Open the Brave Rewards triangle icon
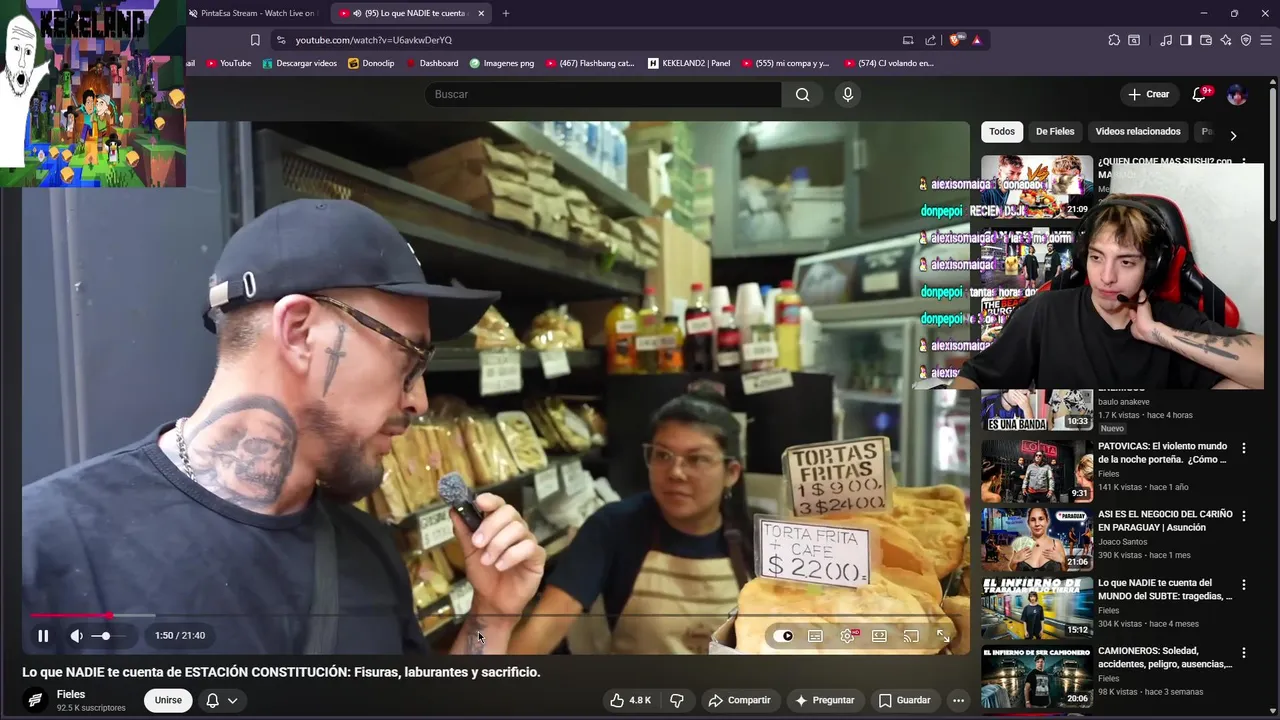Screen dimensions: 1280x720 pyautogui.click(x=977, y=40)
